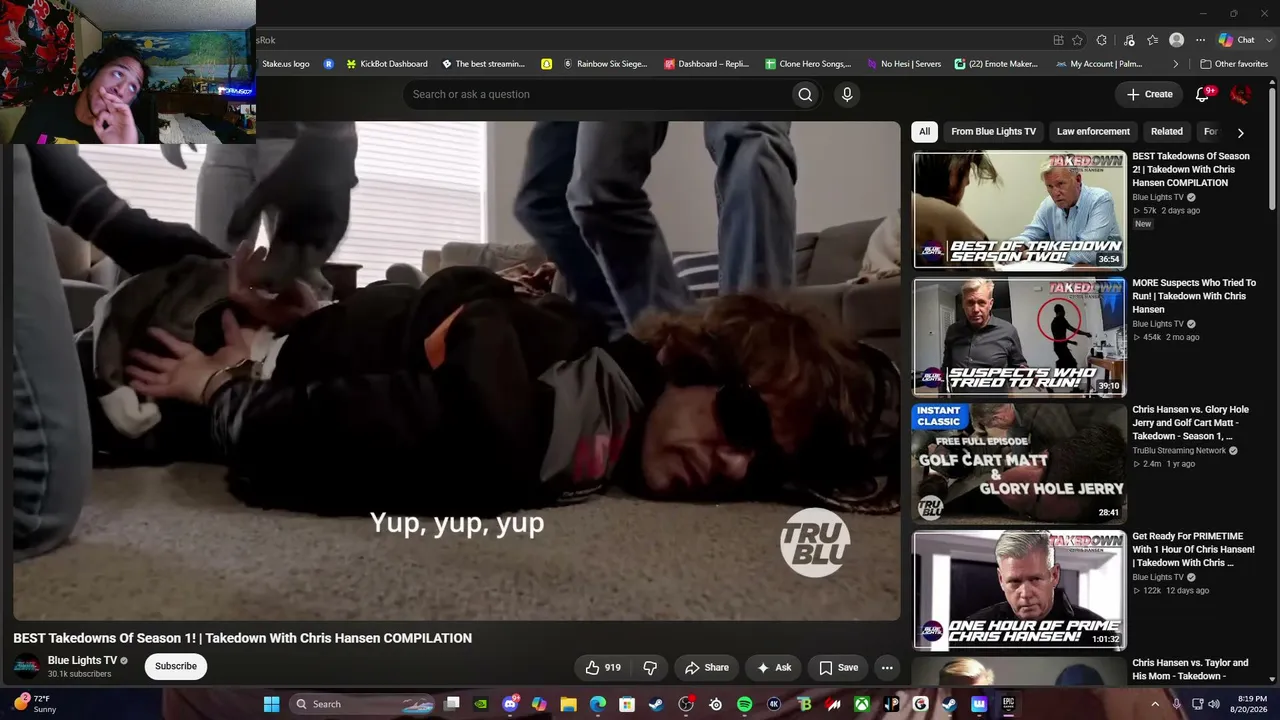Screen dimensions: 1280x720
Task: Open My Account Palm bookmark
Action: click(1099, 64)
